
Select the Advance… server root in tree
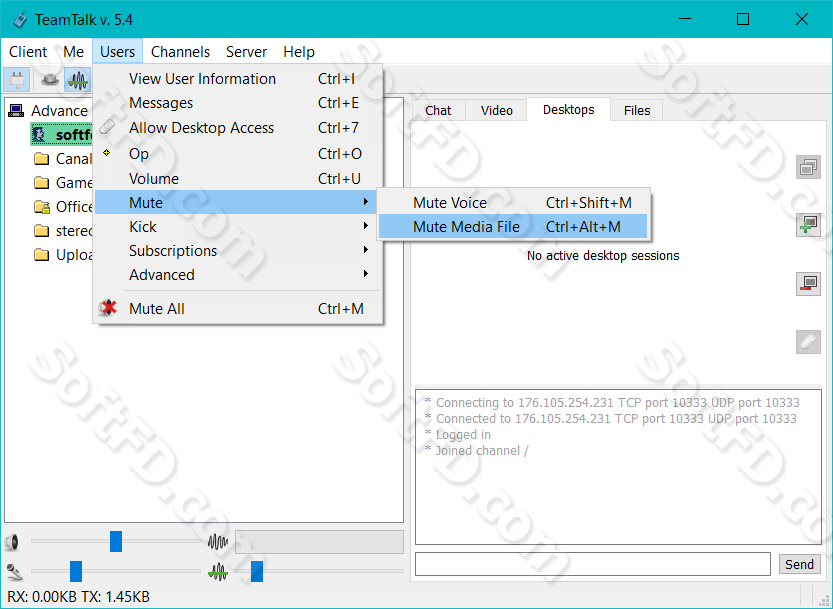[49, 111]
